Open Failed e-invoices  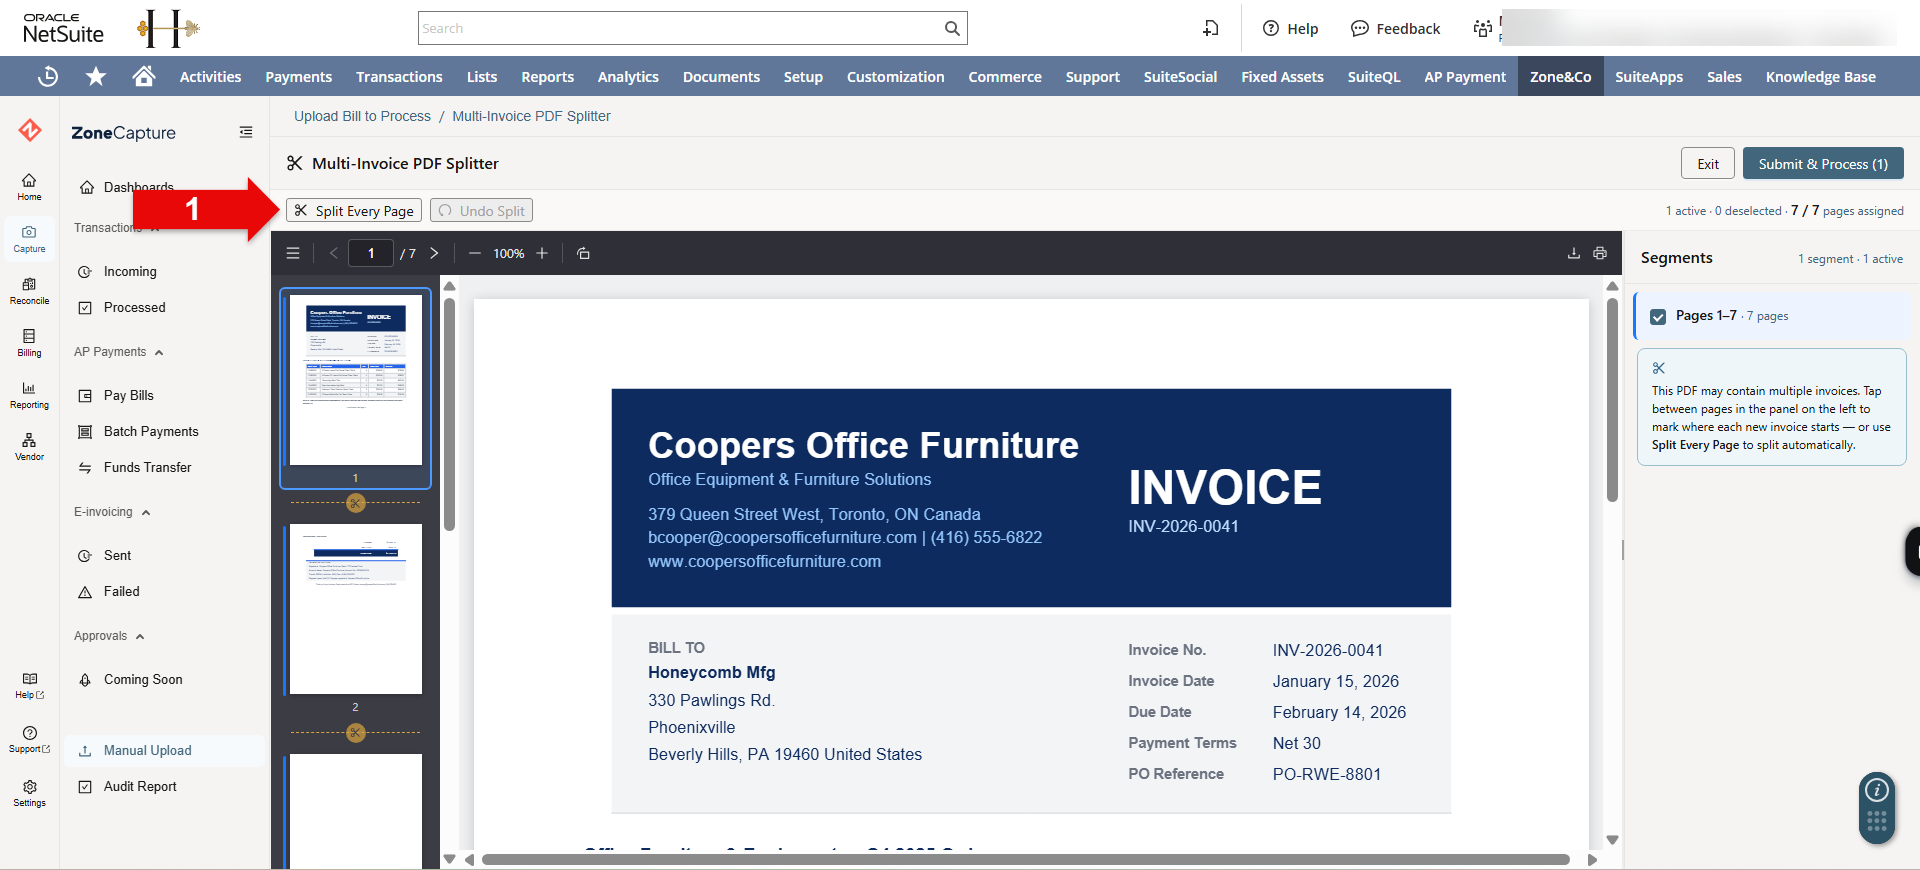click(121, 592)
